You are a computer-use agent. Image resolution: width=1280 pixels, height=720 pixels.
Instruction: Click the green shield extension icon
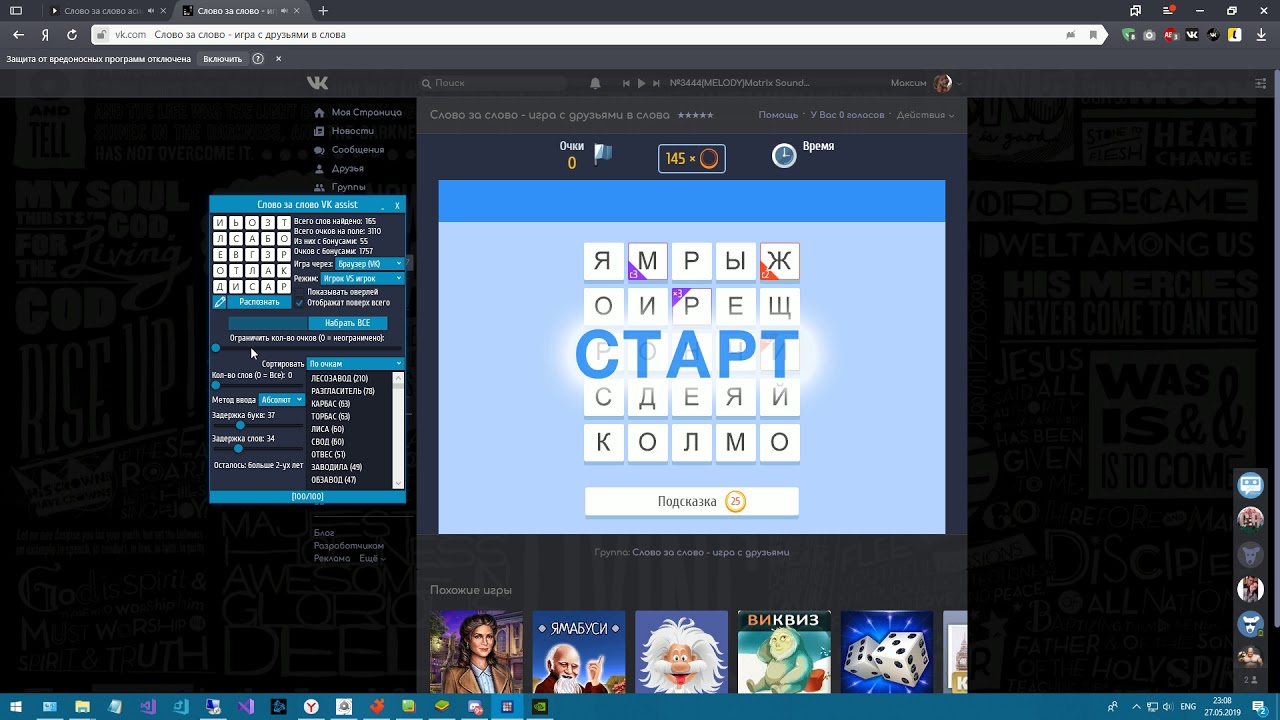click(1129, 34)
